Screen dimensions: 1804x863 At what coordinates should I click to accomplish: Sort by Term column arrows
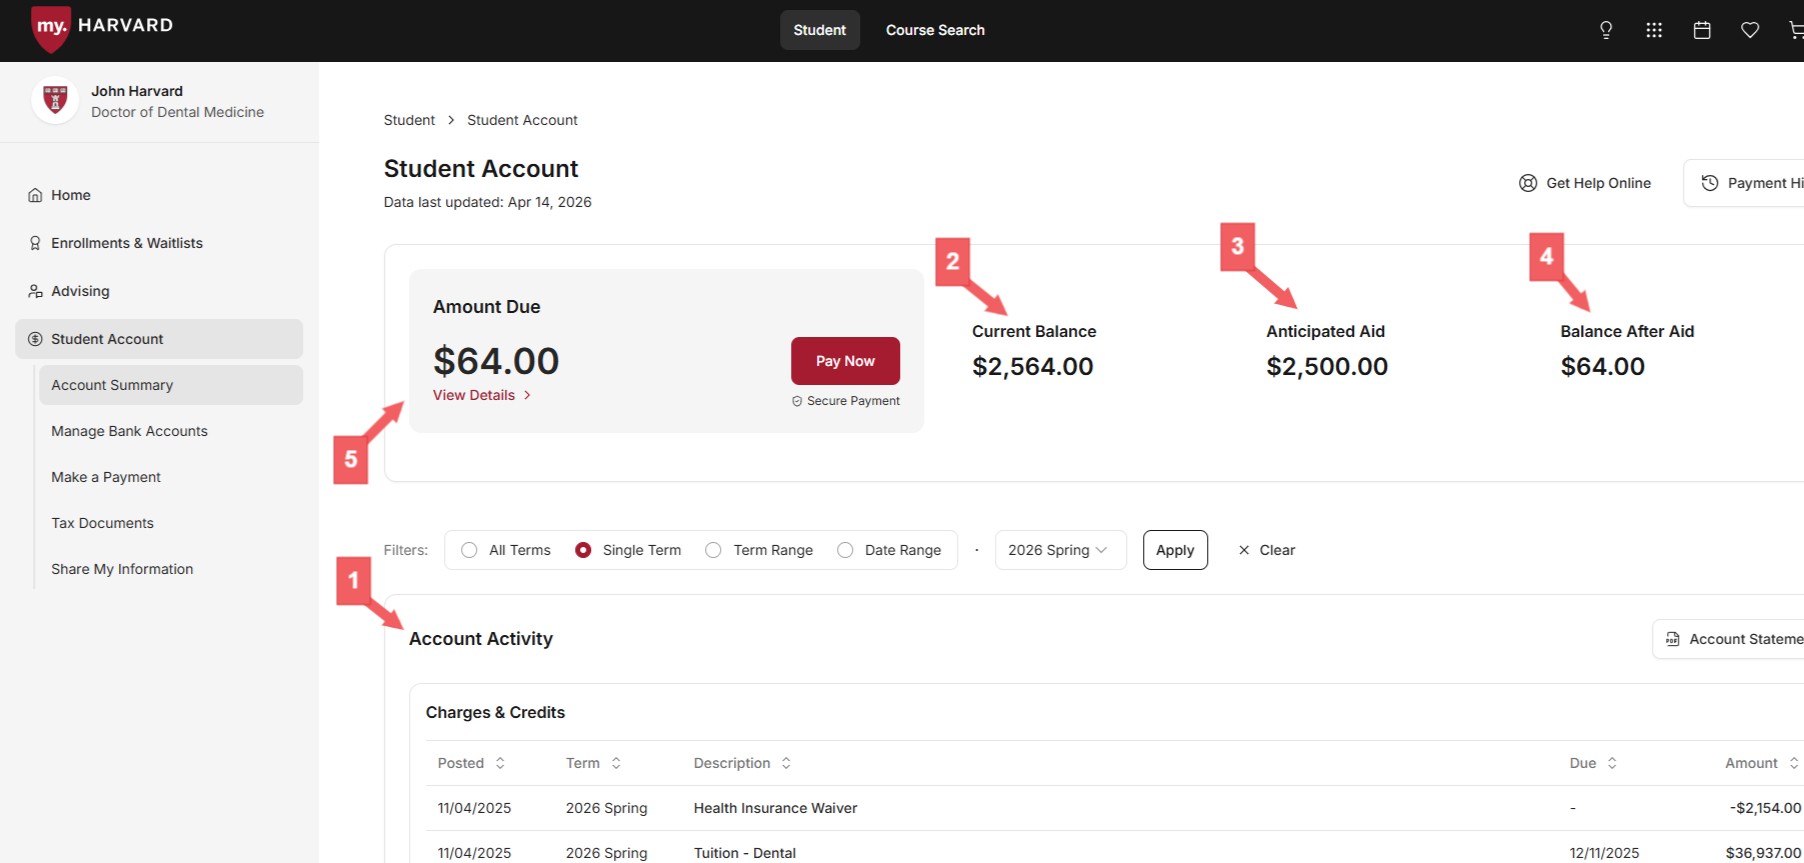pos(616,763)
